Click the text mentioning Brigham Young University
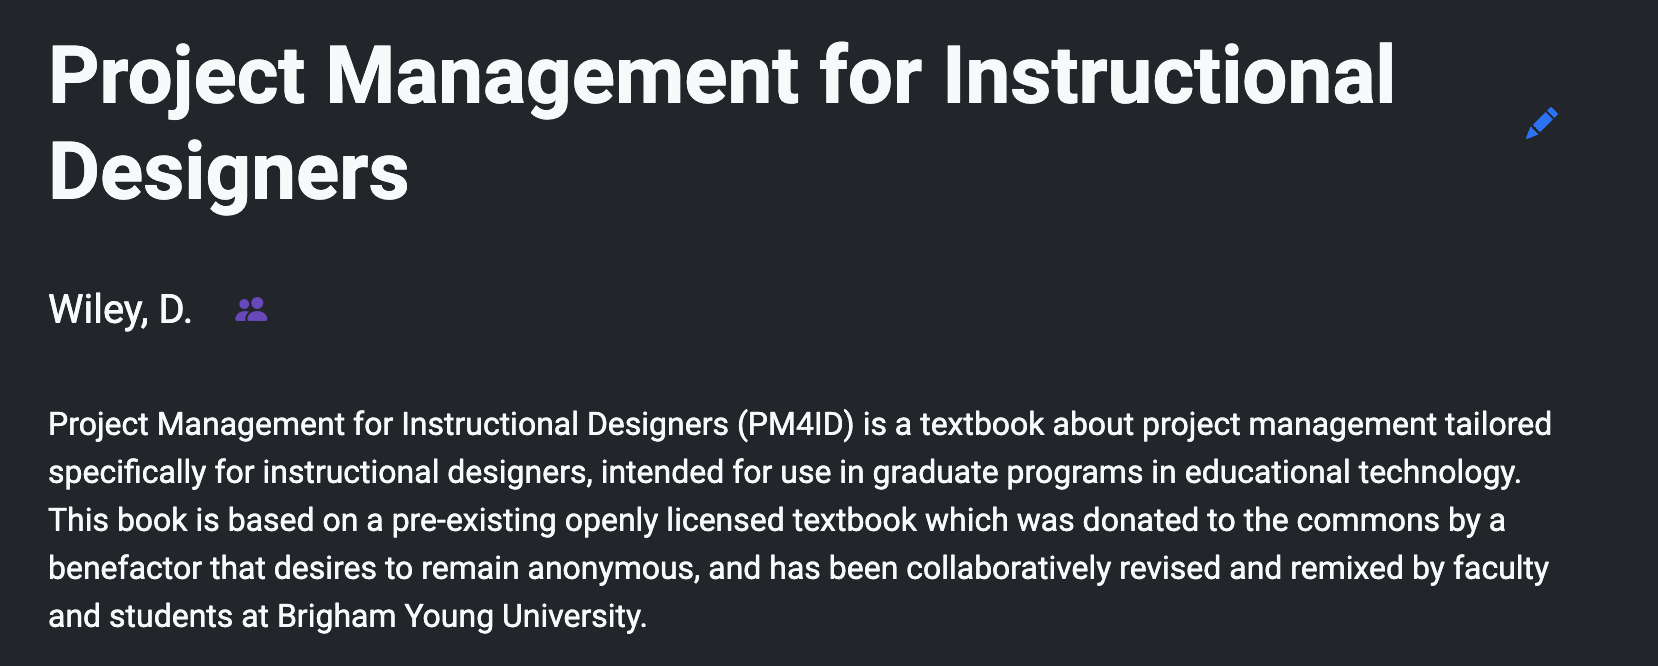Screen dimensions: 1658x666 [x=460, y=616]
